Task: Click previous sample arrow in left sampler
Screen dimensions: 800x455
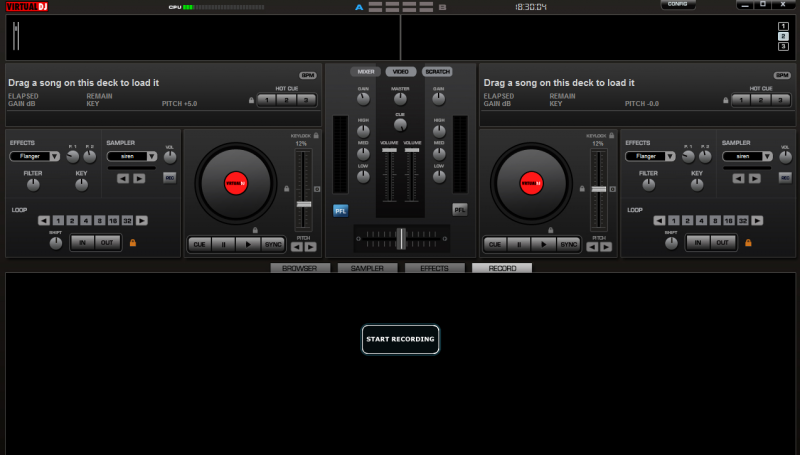Action: (123, 178)
